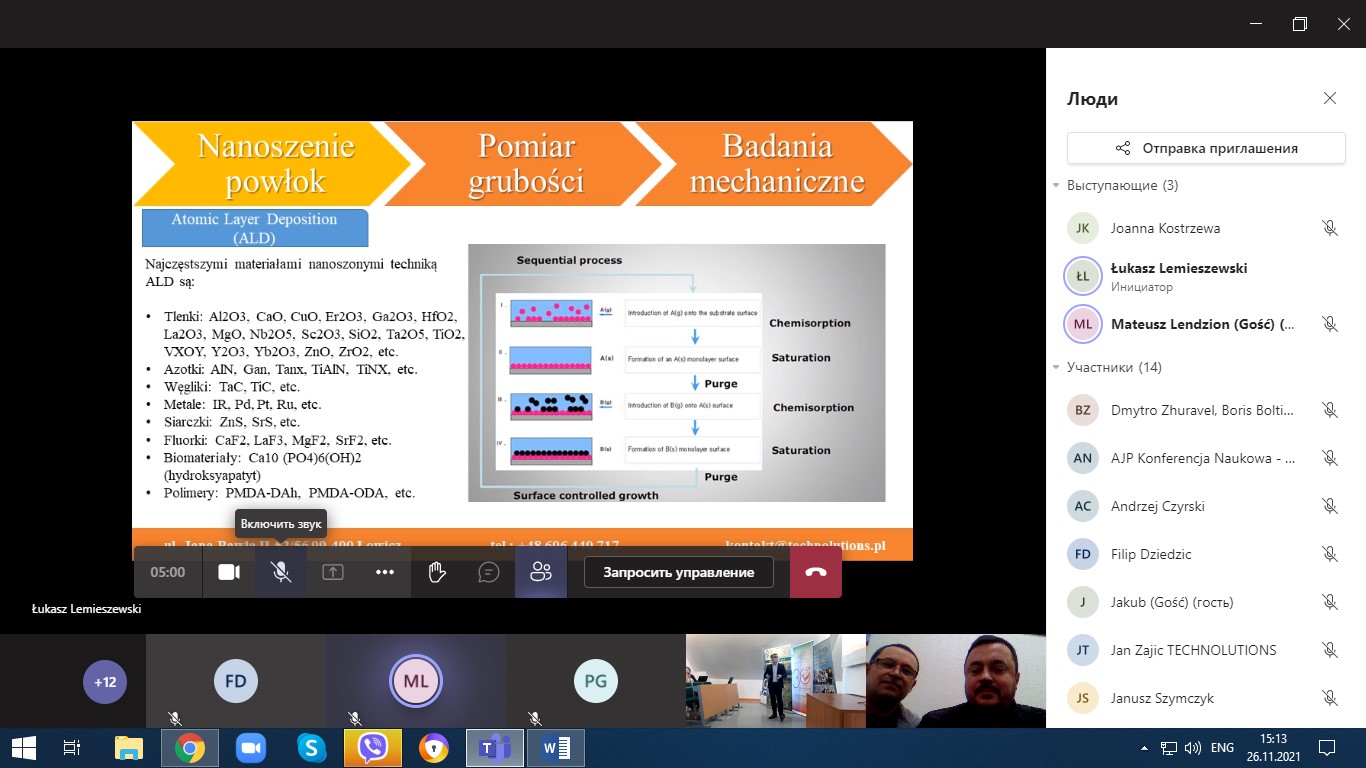Select Andrzej Czyrski in participants list
Screen dimensions: 1366x768
click(1206, 506)
